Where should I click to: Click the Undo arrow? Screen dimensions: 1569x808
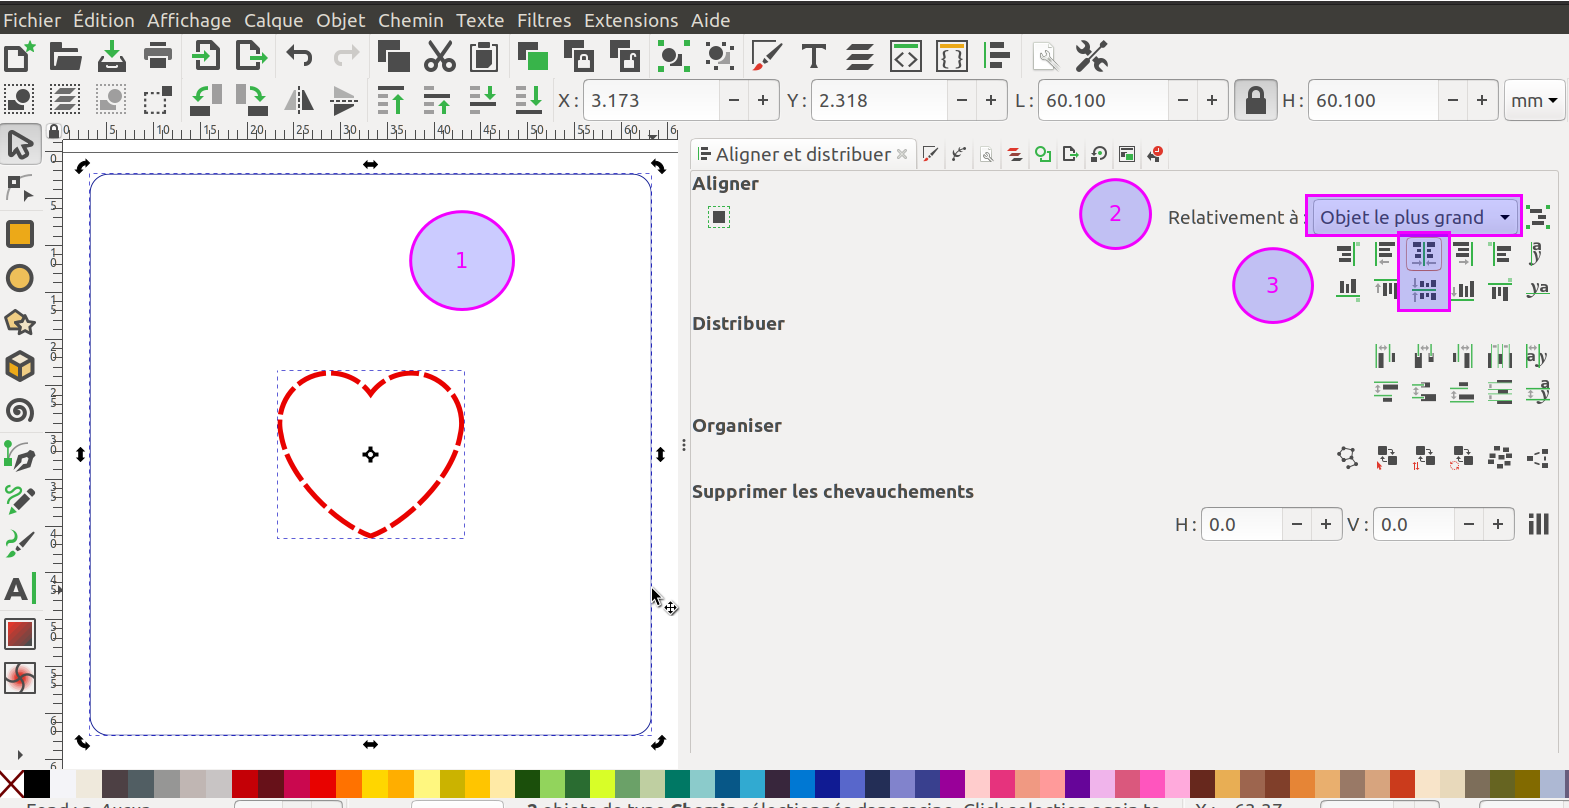299,57
